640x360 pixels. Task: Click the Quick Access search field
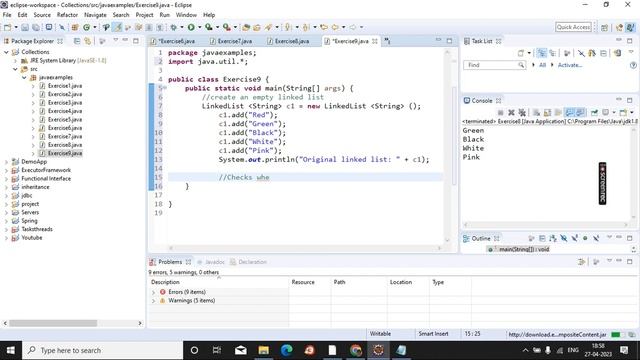click(573, 27)
